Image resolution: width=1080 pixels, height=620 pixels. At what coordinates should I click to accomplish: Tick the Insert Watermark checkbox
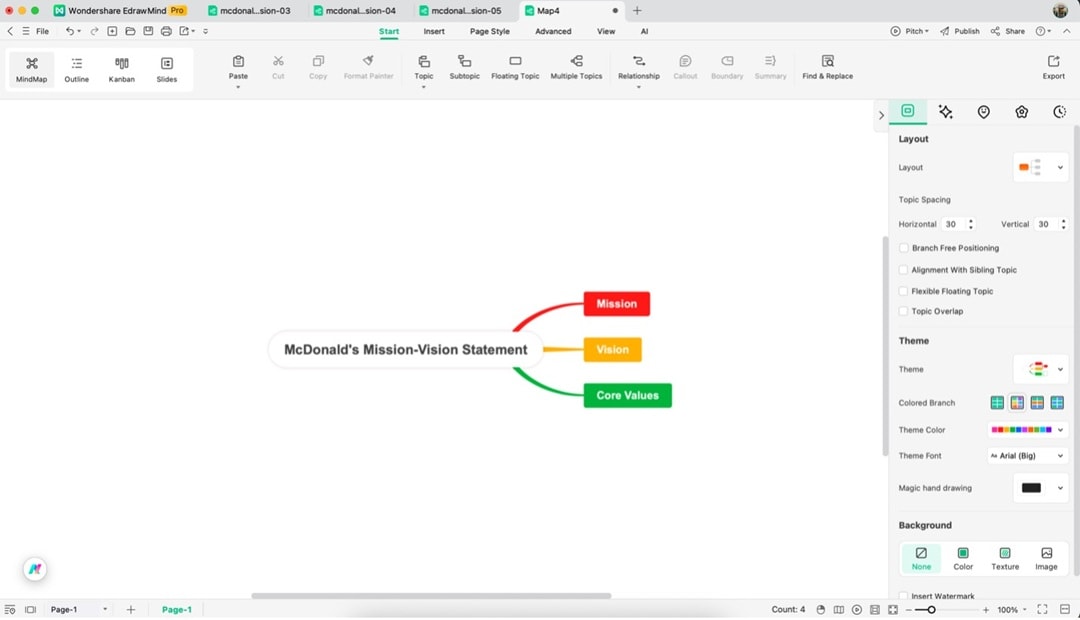(x=904, y=596)
